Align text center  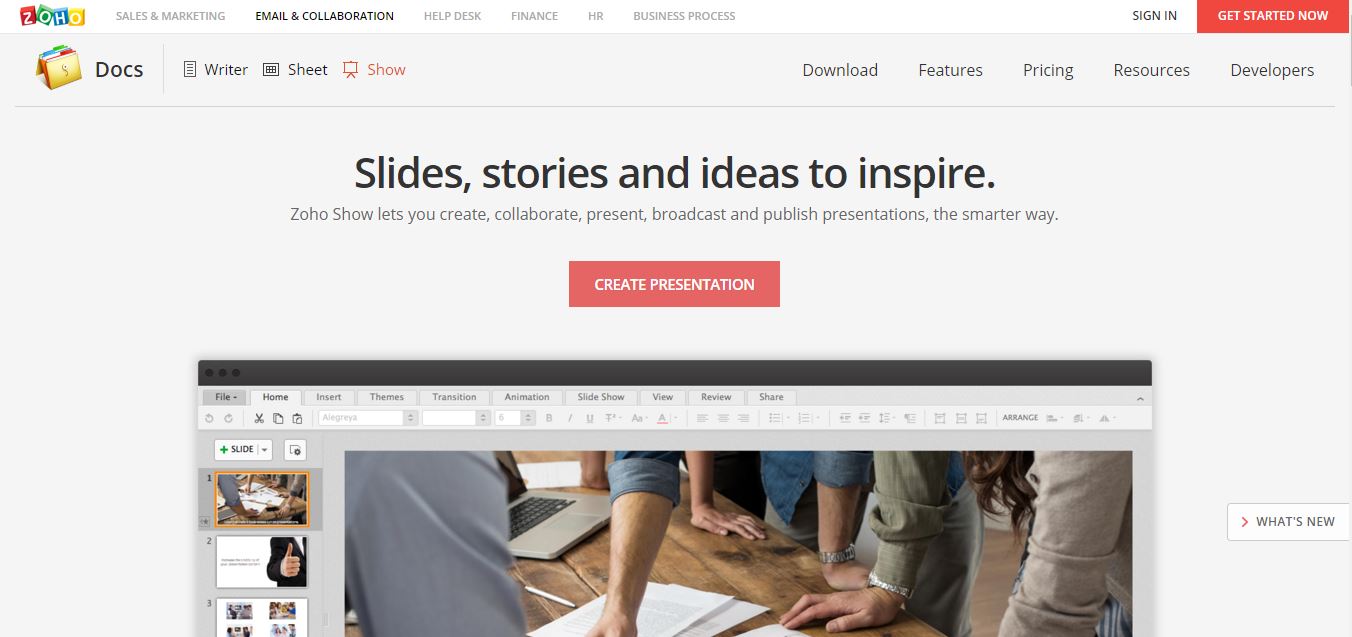click(723, 418)
